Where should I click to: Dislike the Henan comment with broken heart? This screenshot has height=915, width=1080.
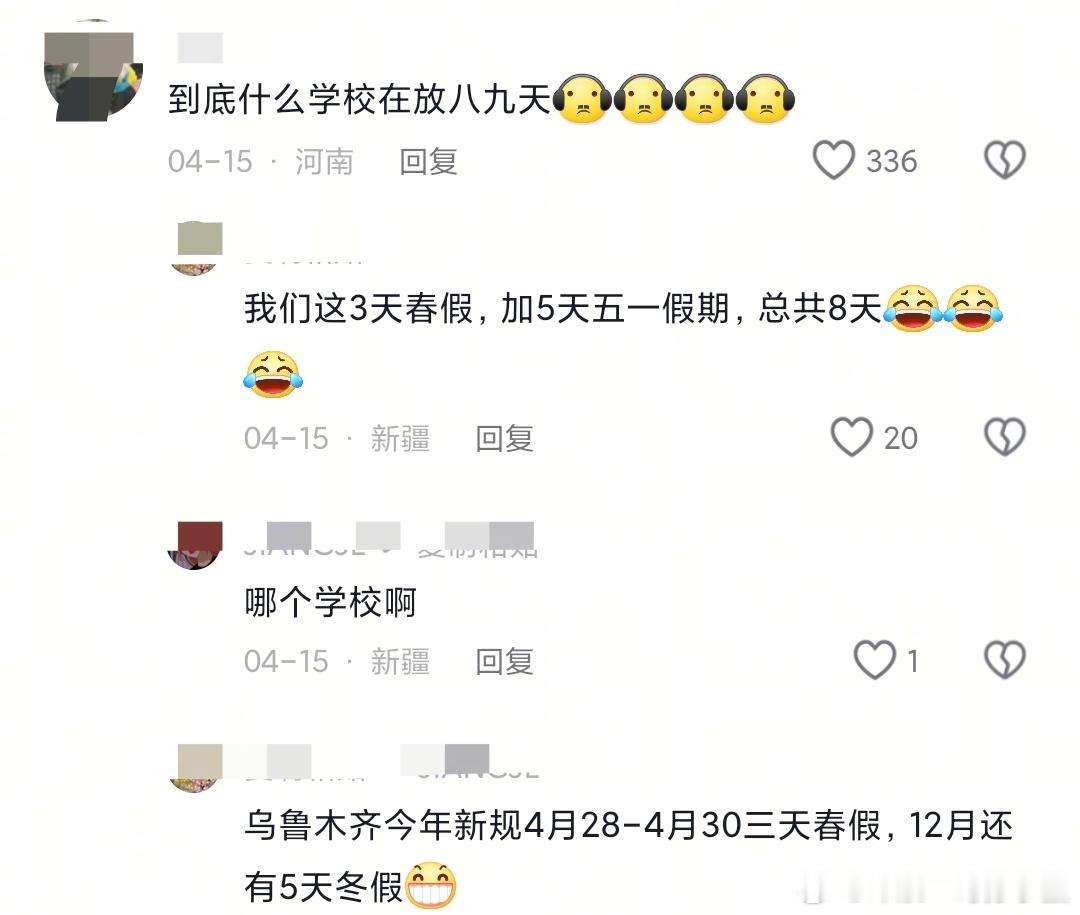click(1005, 161)
